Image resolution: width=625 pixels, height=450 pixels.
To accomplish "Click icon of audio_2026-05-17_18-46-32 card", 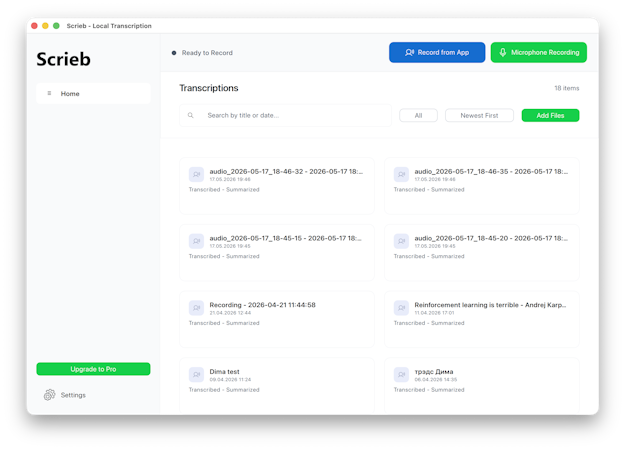I will click(197, 174).
